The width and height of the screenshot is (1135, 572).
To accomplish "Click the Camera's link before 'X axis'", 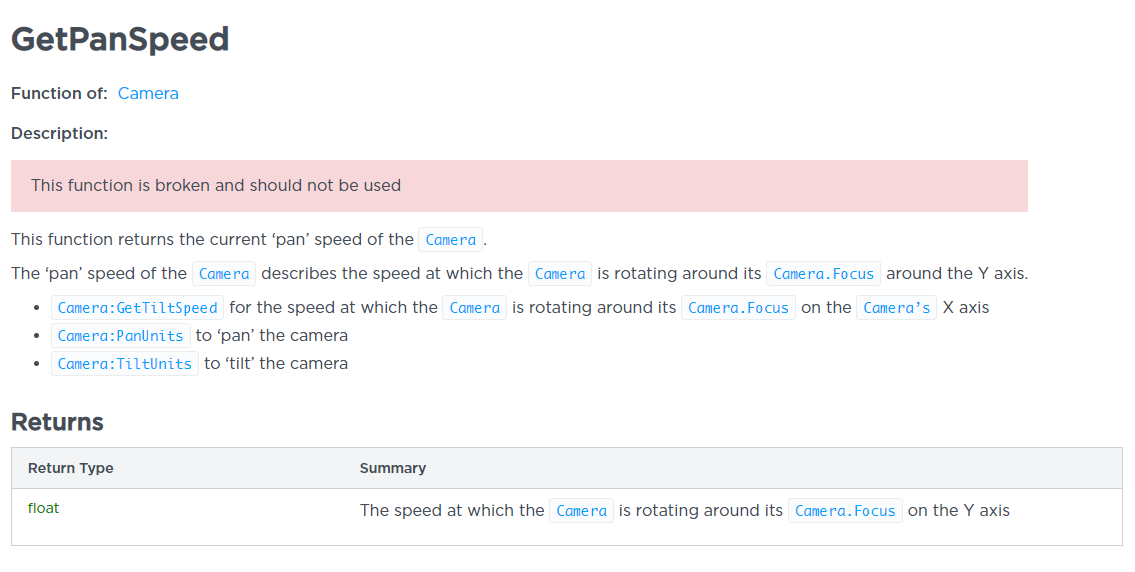I will pos(896,308).
